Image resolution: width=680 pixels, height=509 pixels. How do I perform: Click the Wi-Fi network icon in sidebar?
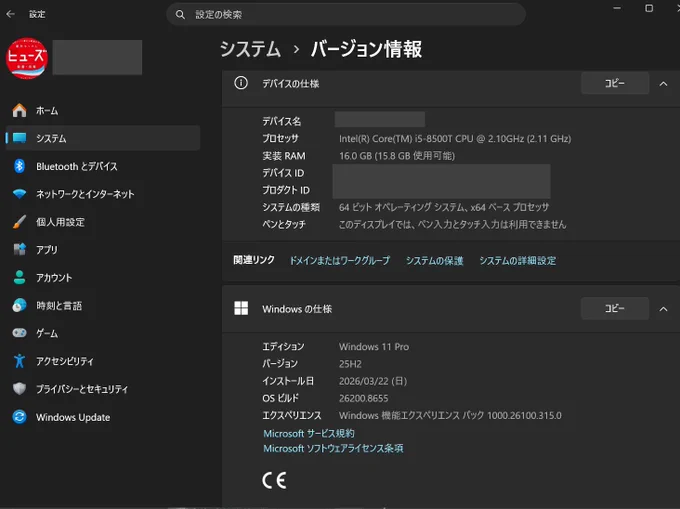pyautogui.click(x=20, y=193)
